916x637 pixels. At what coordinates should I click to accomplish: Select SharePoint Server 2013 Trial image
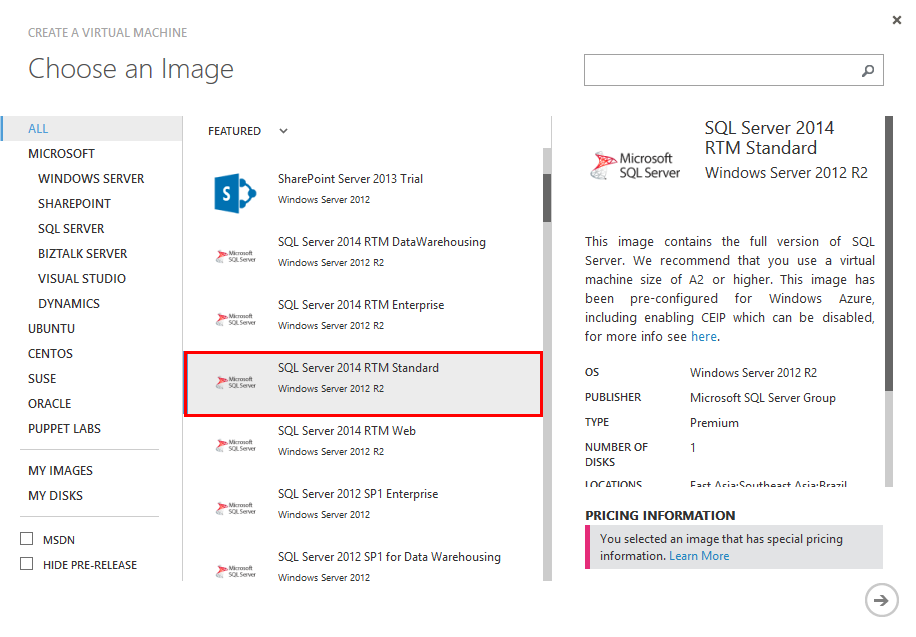point(363,193)
